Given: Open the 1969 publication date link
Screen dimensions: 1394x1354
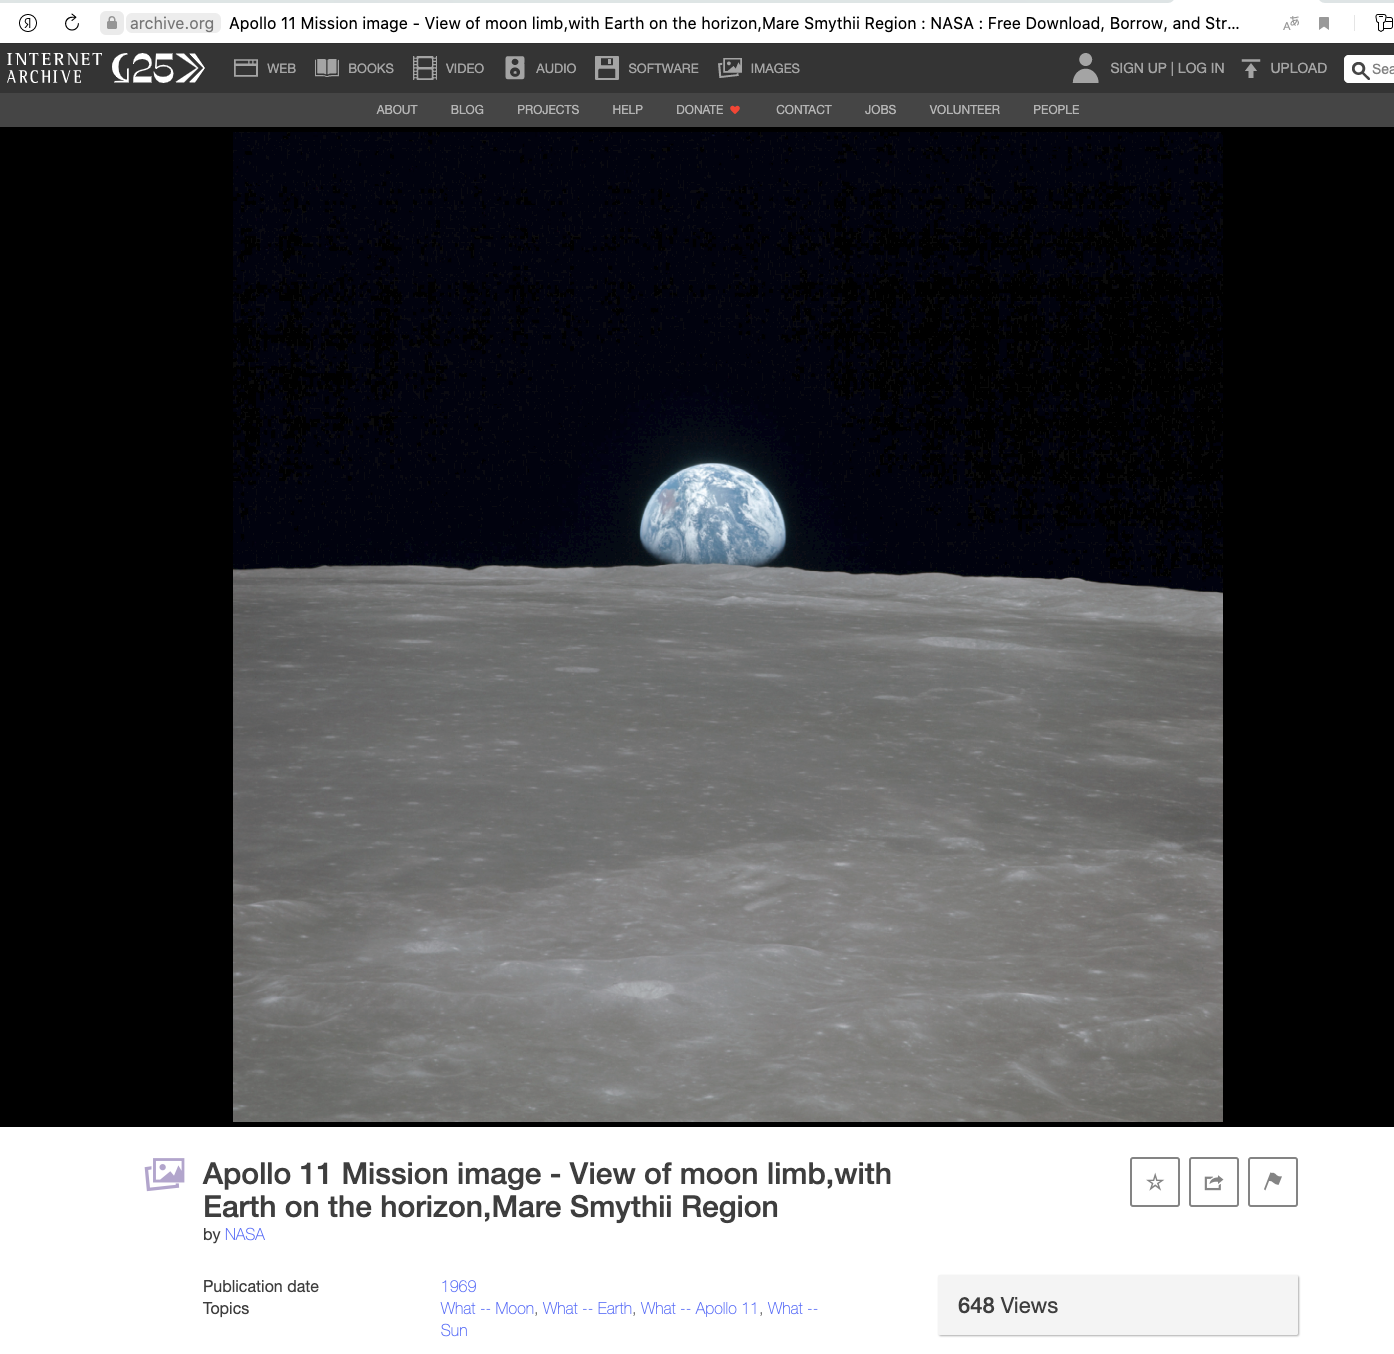Looking at the screenshot, I should pos(458,1287).
